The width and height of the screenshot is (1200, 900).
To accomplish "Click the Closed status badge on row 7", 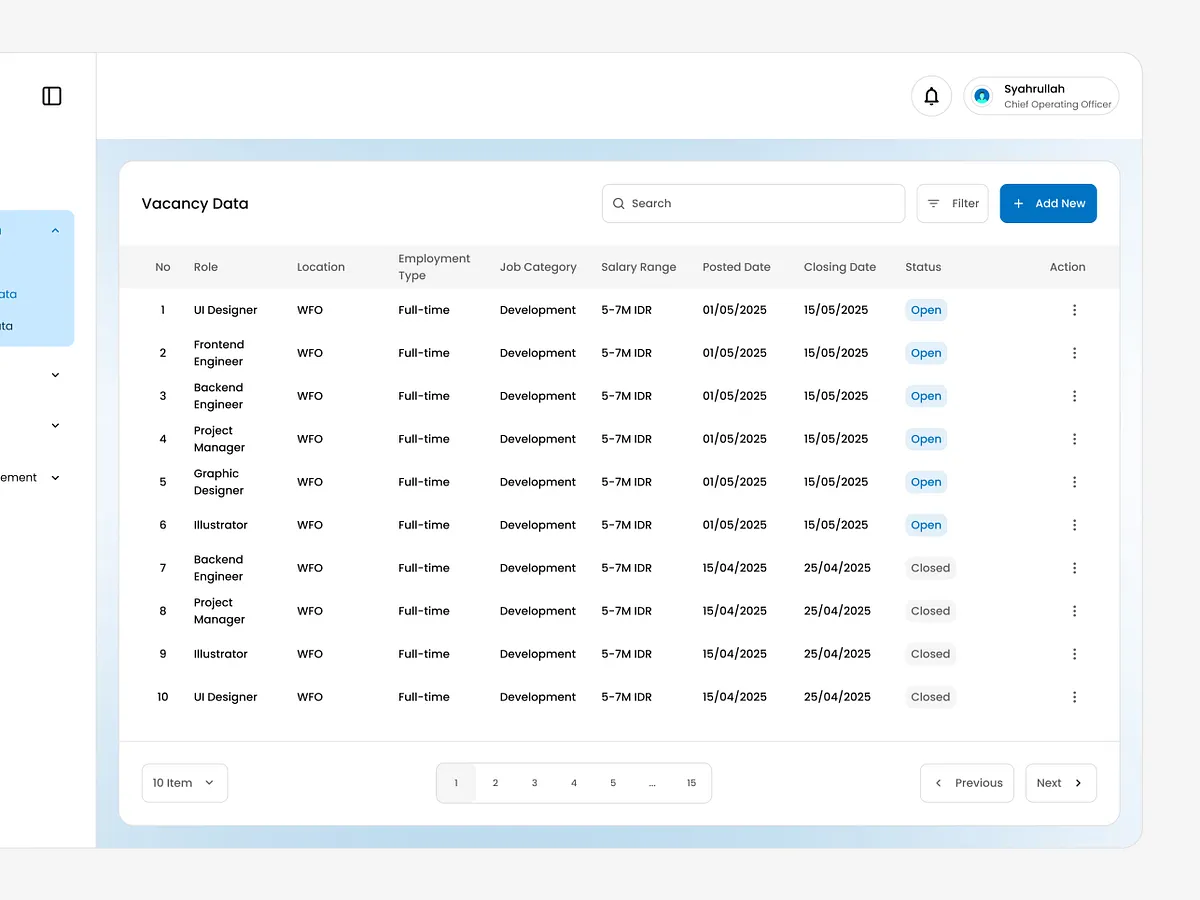I will [930, 567].
